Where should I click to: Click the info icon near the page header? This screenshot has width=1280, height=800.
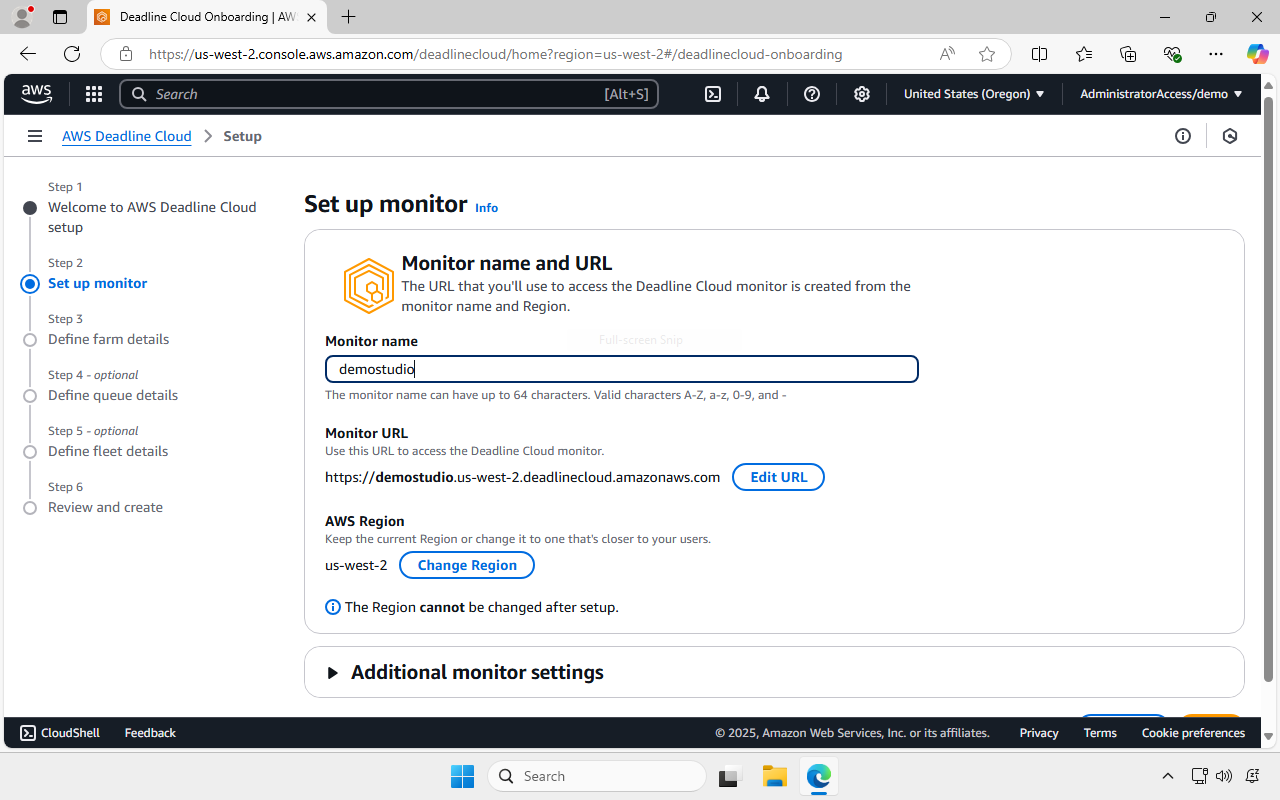(x=1183, y=135)
